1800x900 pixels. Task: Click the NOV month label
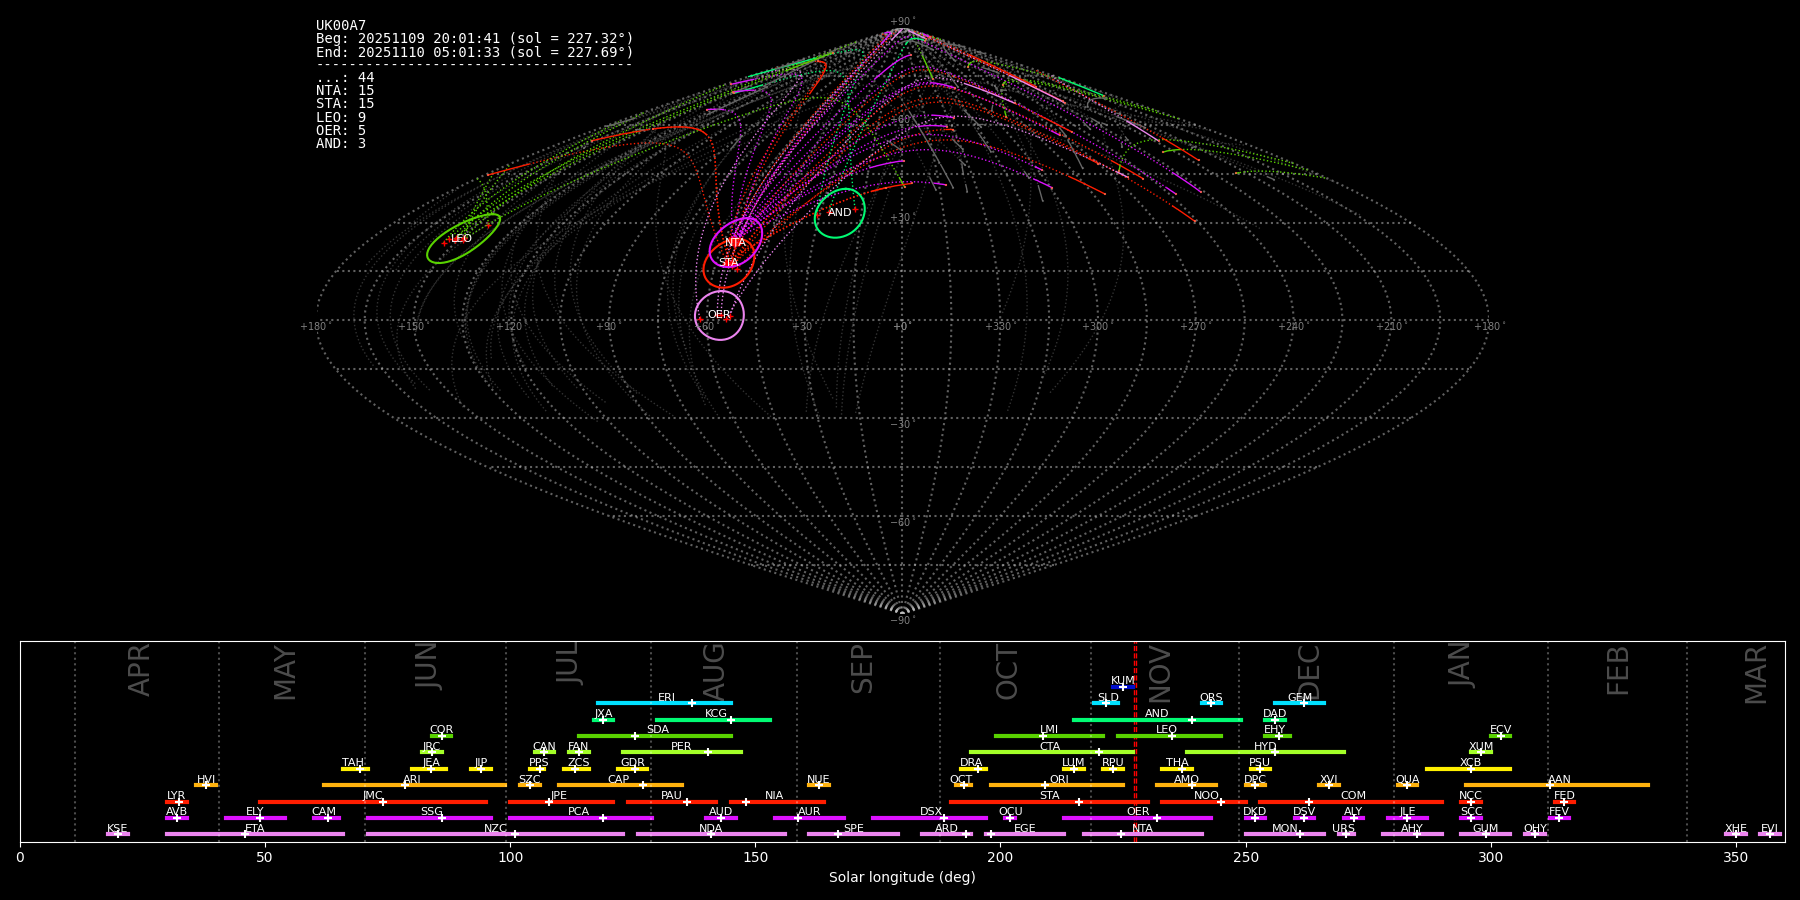(x=1160, y=672)
